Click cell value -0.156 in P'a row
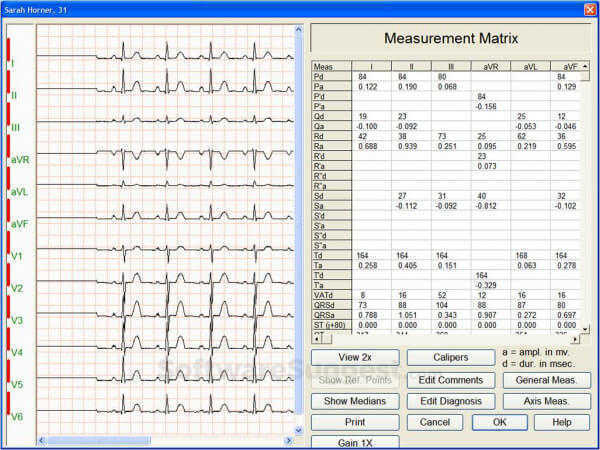Viewport: 600px width, 450px height. click(x=486, y=106)
